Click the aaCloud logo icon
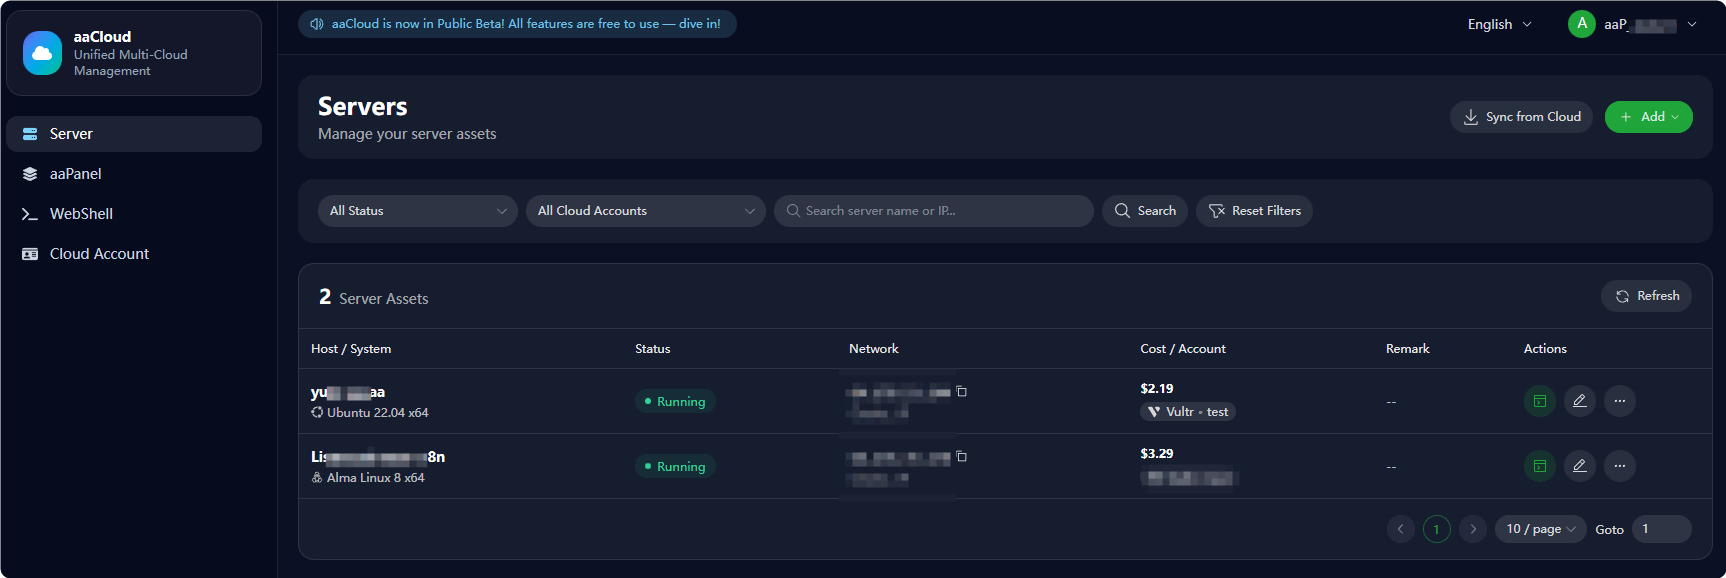 pos(42,53)
